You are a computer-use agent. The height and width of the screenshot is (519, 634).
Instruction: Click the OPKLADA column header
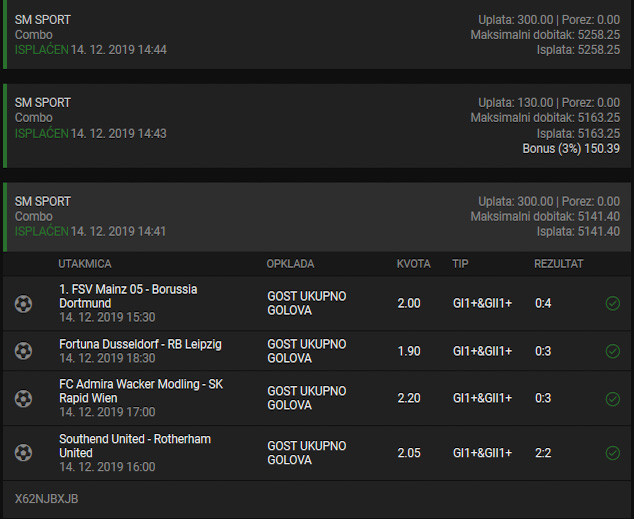(290, 264)
